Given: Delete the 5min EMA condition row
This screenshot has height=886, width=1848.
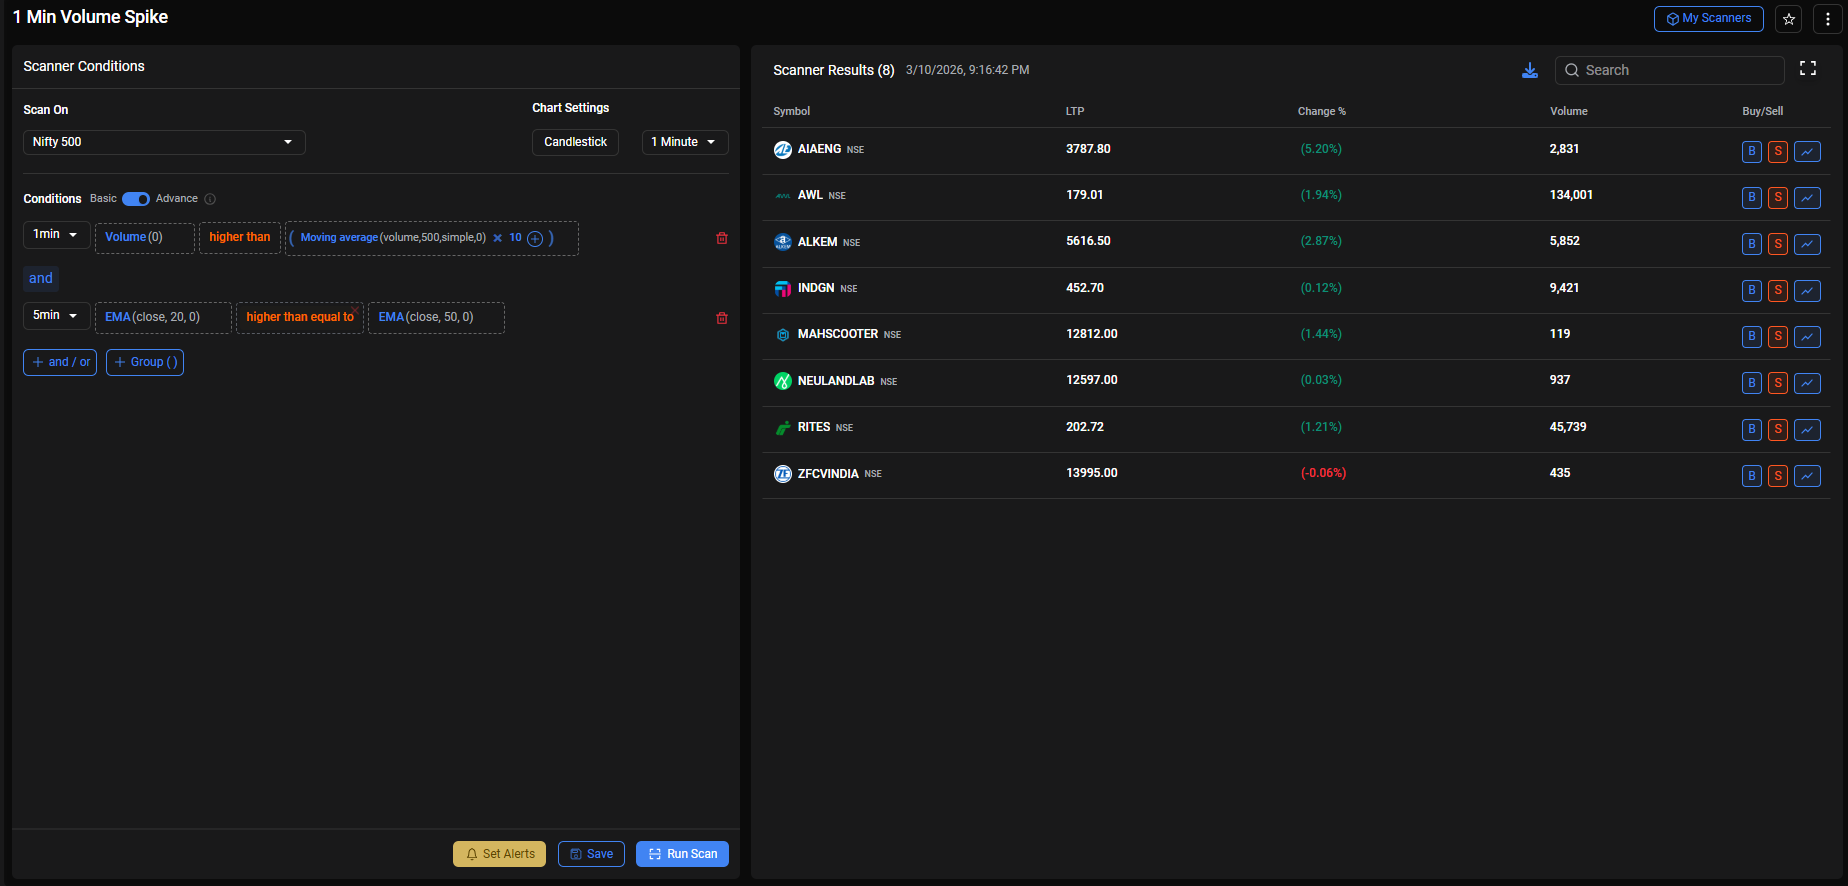Looking at the screenshot, I should [721, 318].
